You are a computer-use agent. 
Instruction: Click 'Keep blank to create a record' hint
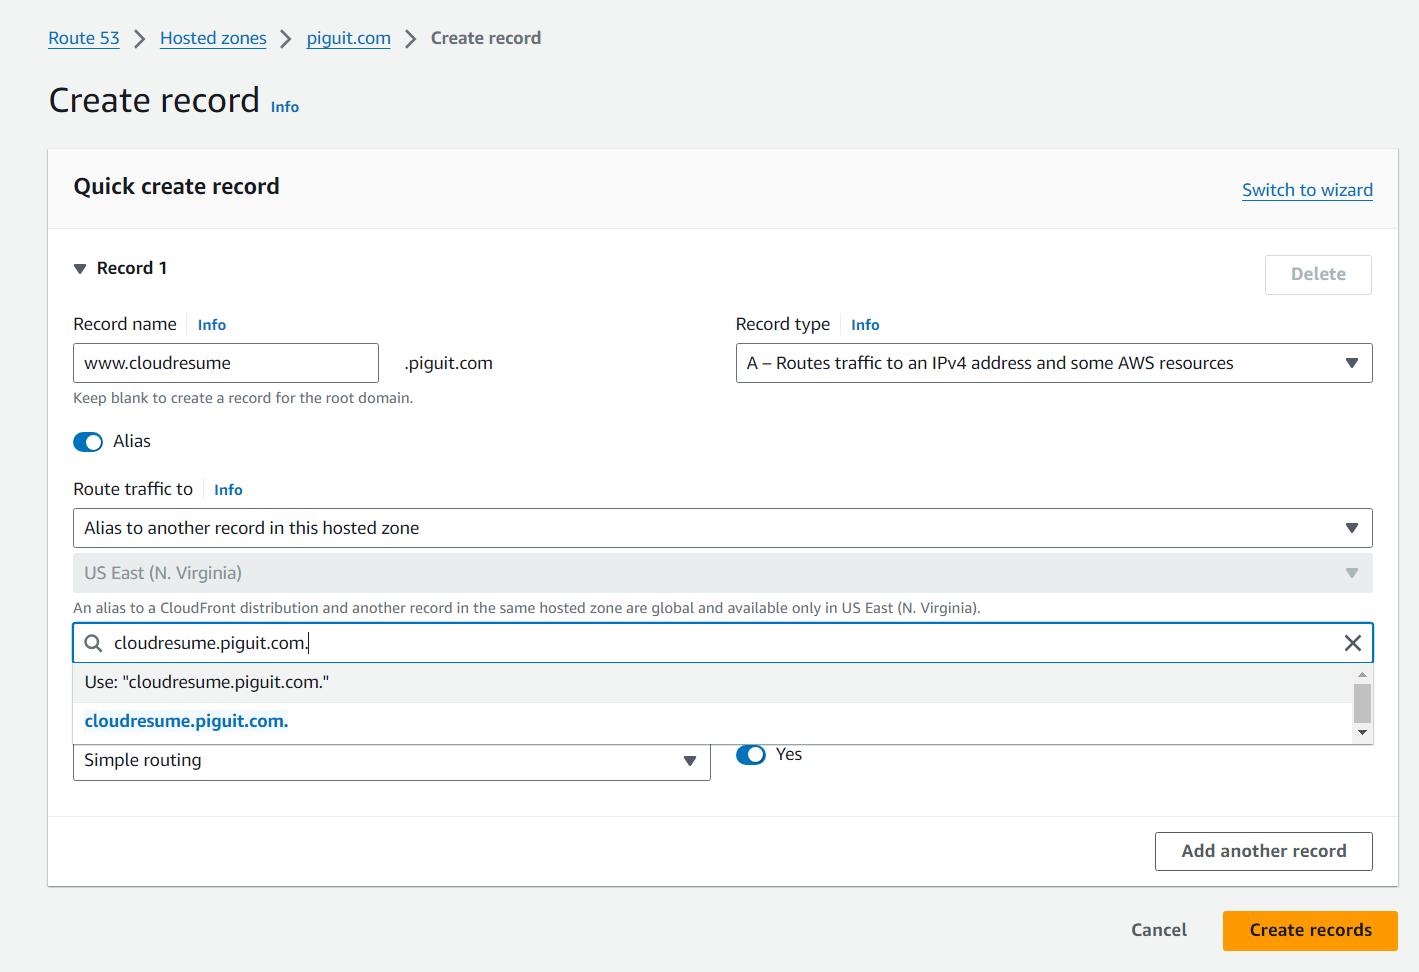[x=243, y=398]
